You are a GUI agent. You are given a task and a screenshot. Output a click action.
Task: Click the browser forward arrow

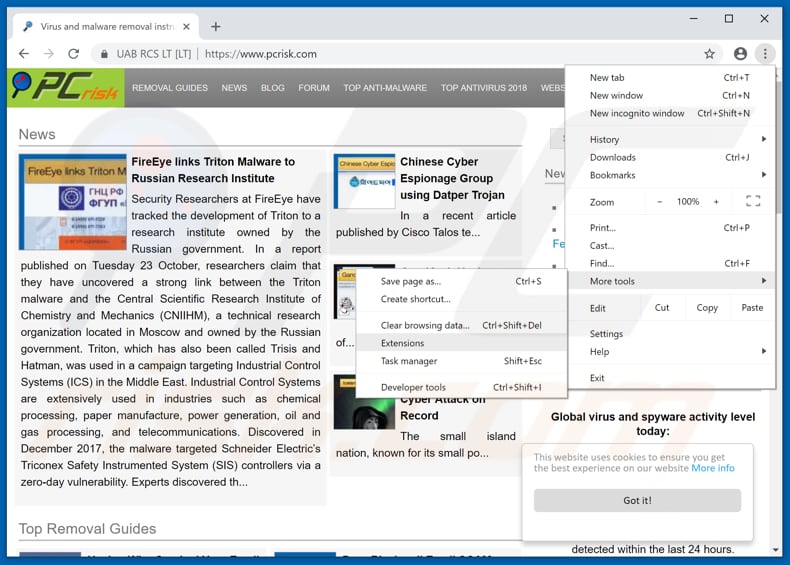click(48, 53)
